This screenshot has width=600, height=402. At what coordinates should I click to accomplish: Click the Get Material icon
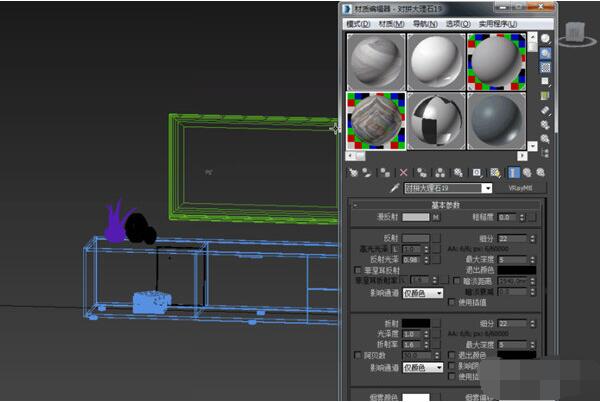click(353, 172)
